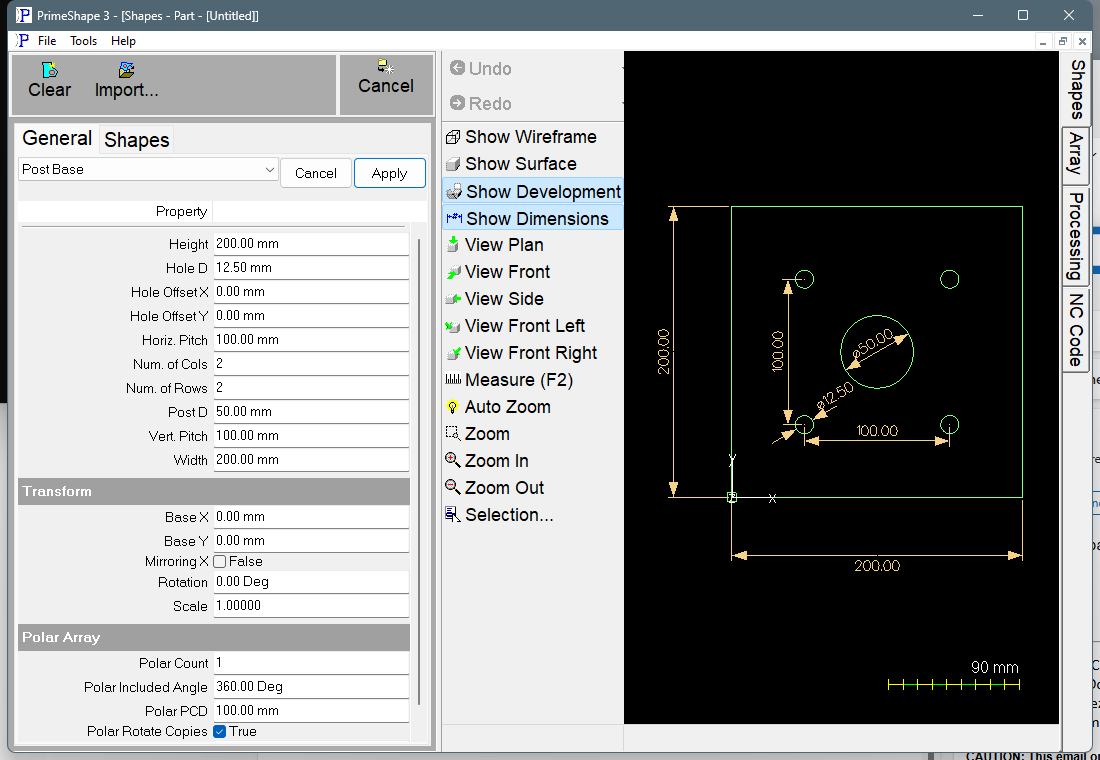Click the ø50.00 circle dimension in drawing
This screenshot has width=1100, height=760.
click(x=873, y=343)
